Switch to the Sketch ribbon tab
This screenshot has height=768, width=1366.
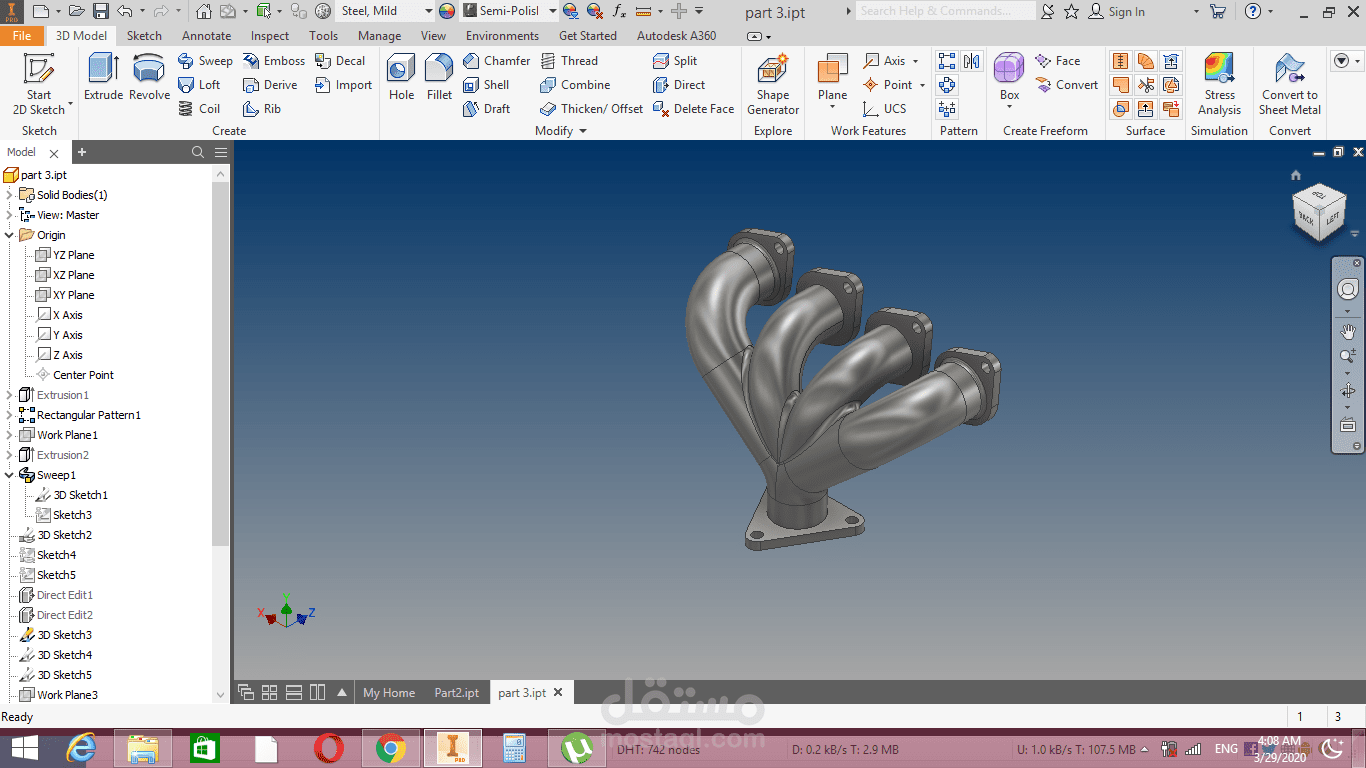[144, 34]
